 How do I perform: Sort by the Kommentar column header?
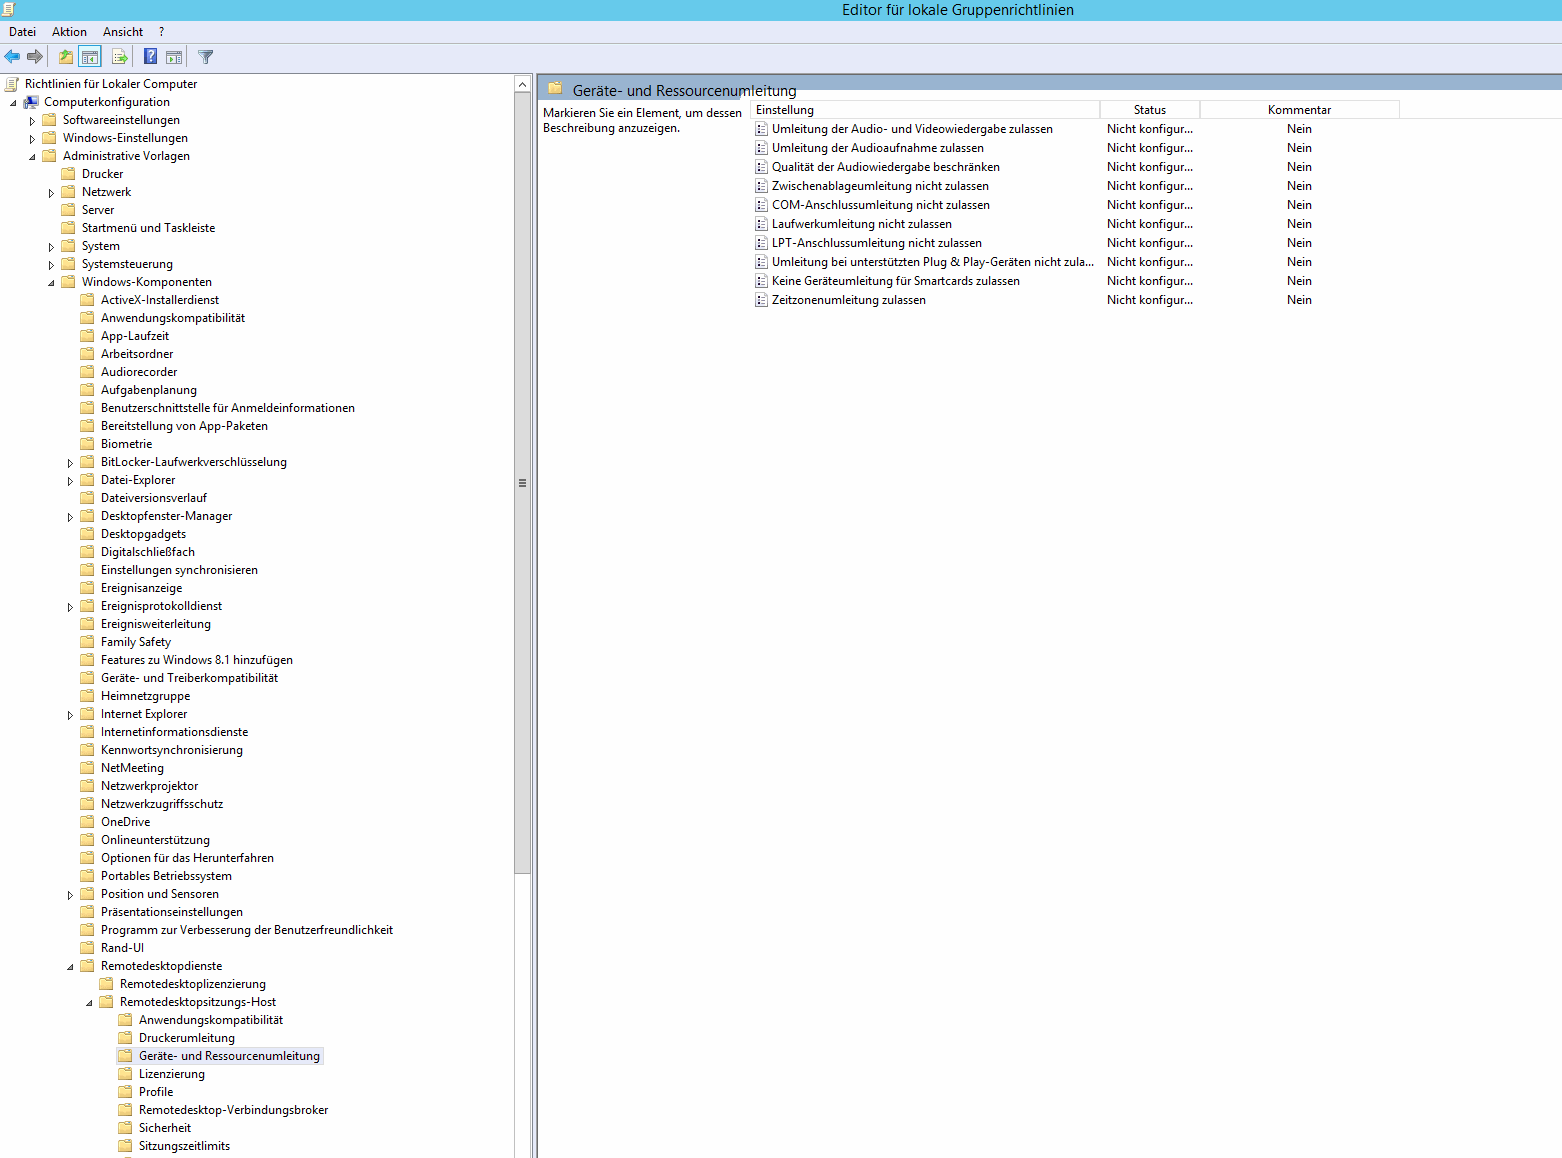pyautogui.click(x=1300, y=110)
